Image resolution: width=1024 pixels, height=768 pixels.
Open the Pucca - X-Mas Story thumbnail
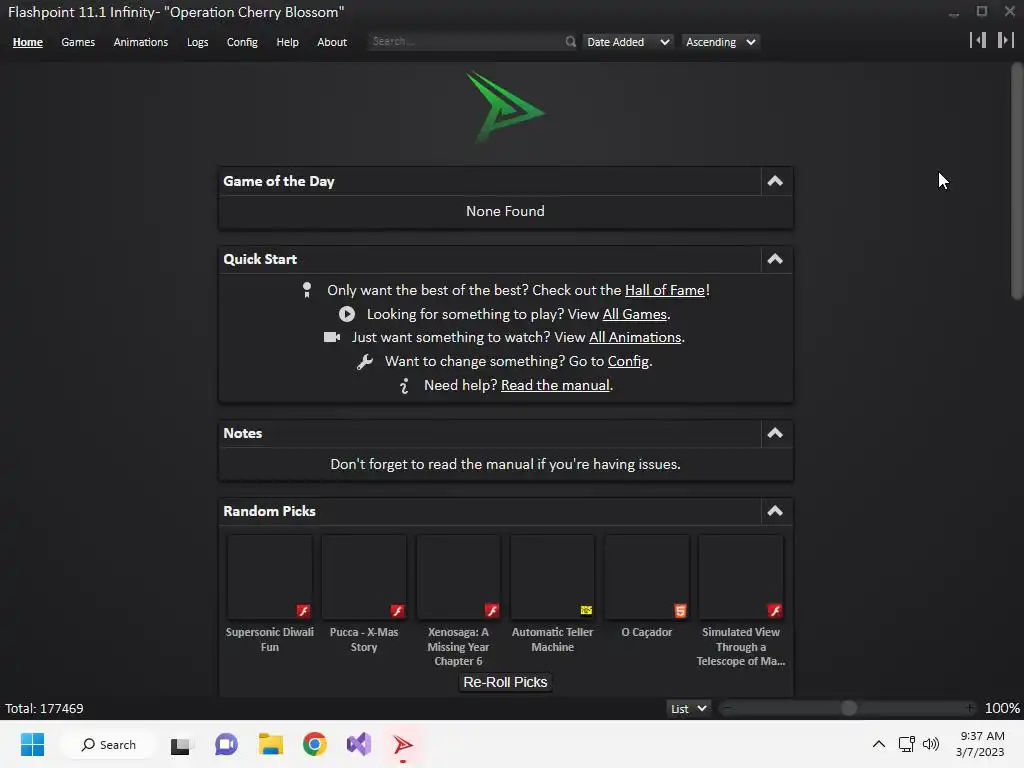pyautogui.click(x=364, y=577)
